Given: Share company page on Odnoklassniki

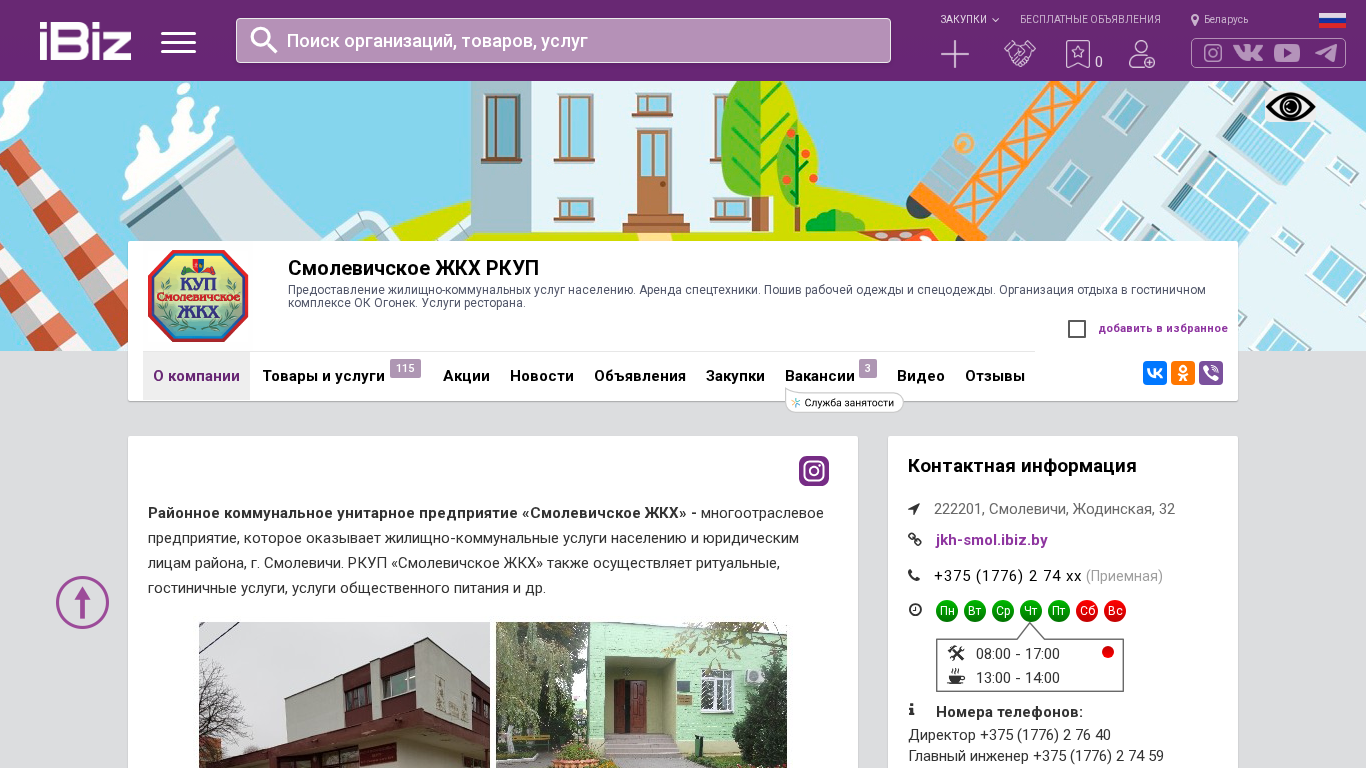Looking at the screenshot, I should [x=1183, y=373].
